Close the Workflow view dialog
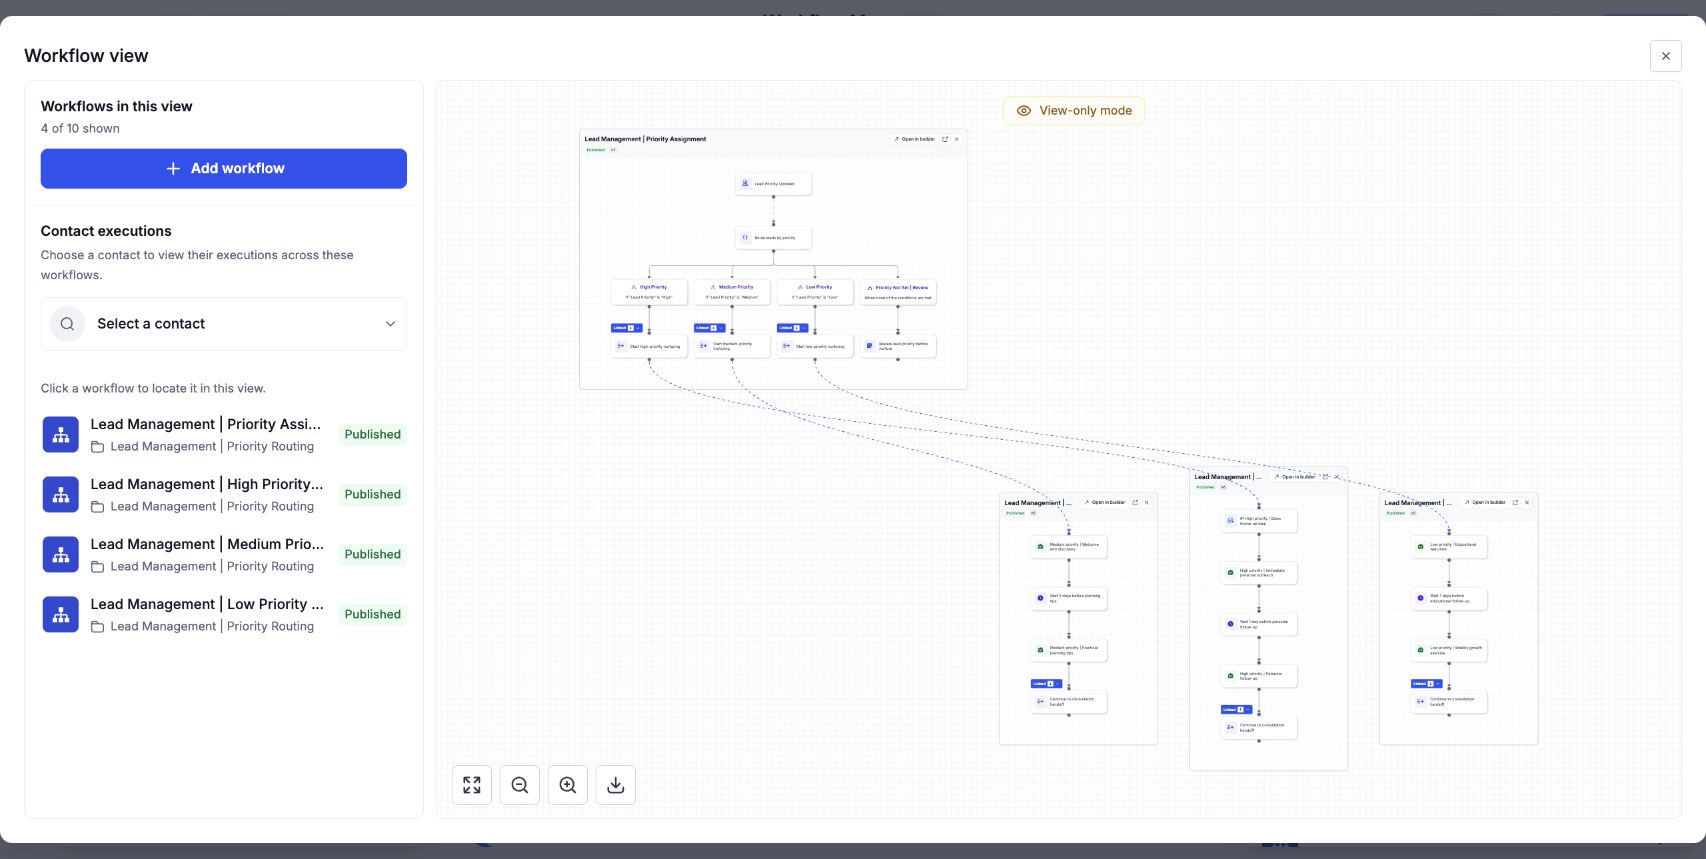This screenshot has width=1706, height=859. click(x=1666, y=56)
